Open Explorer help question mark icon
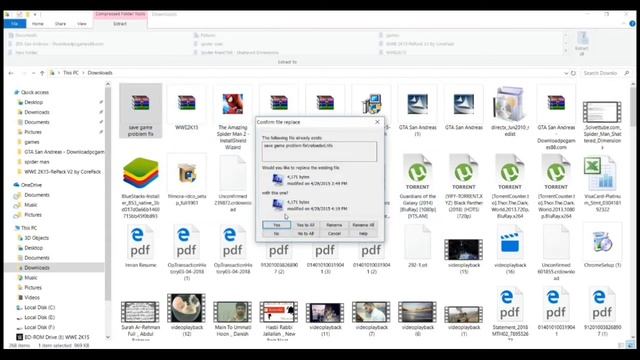The image size is (640, 360). 632,24
